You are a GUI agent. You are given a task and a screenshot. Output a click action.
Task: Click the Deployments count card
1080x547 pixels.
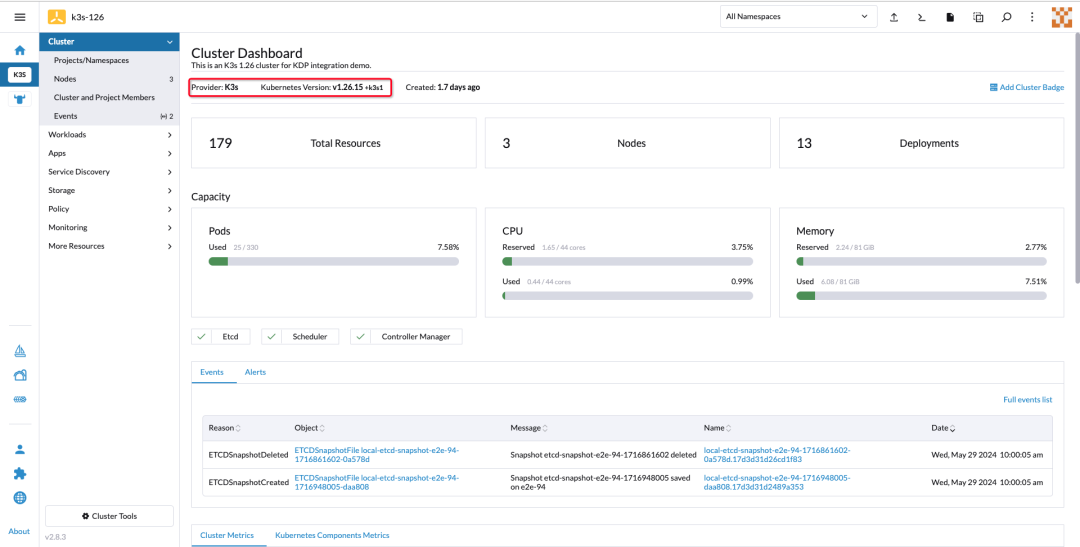click(921, 143)
